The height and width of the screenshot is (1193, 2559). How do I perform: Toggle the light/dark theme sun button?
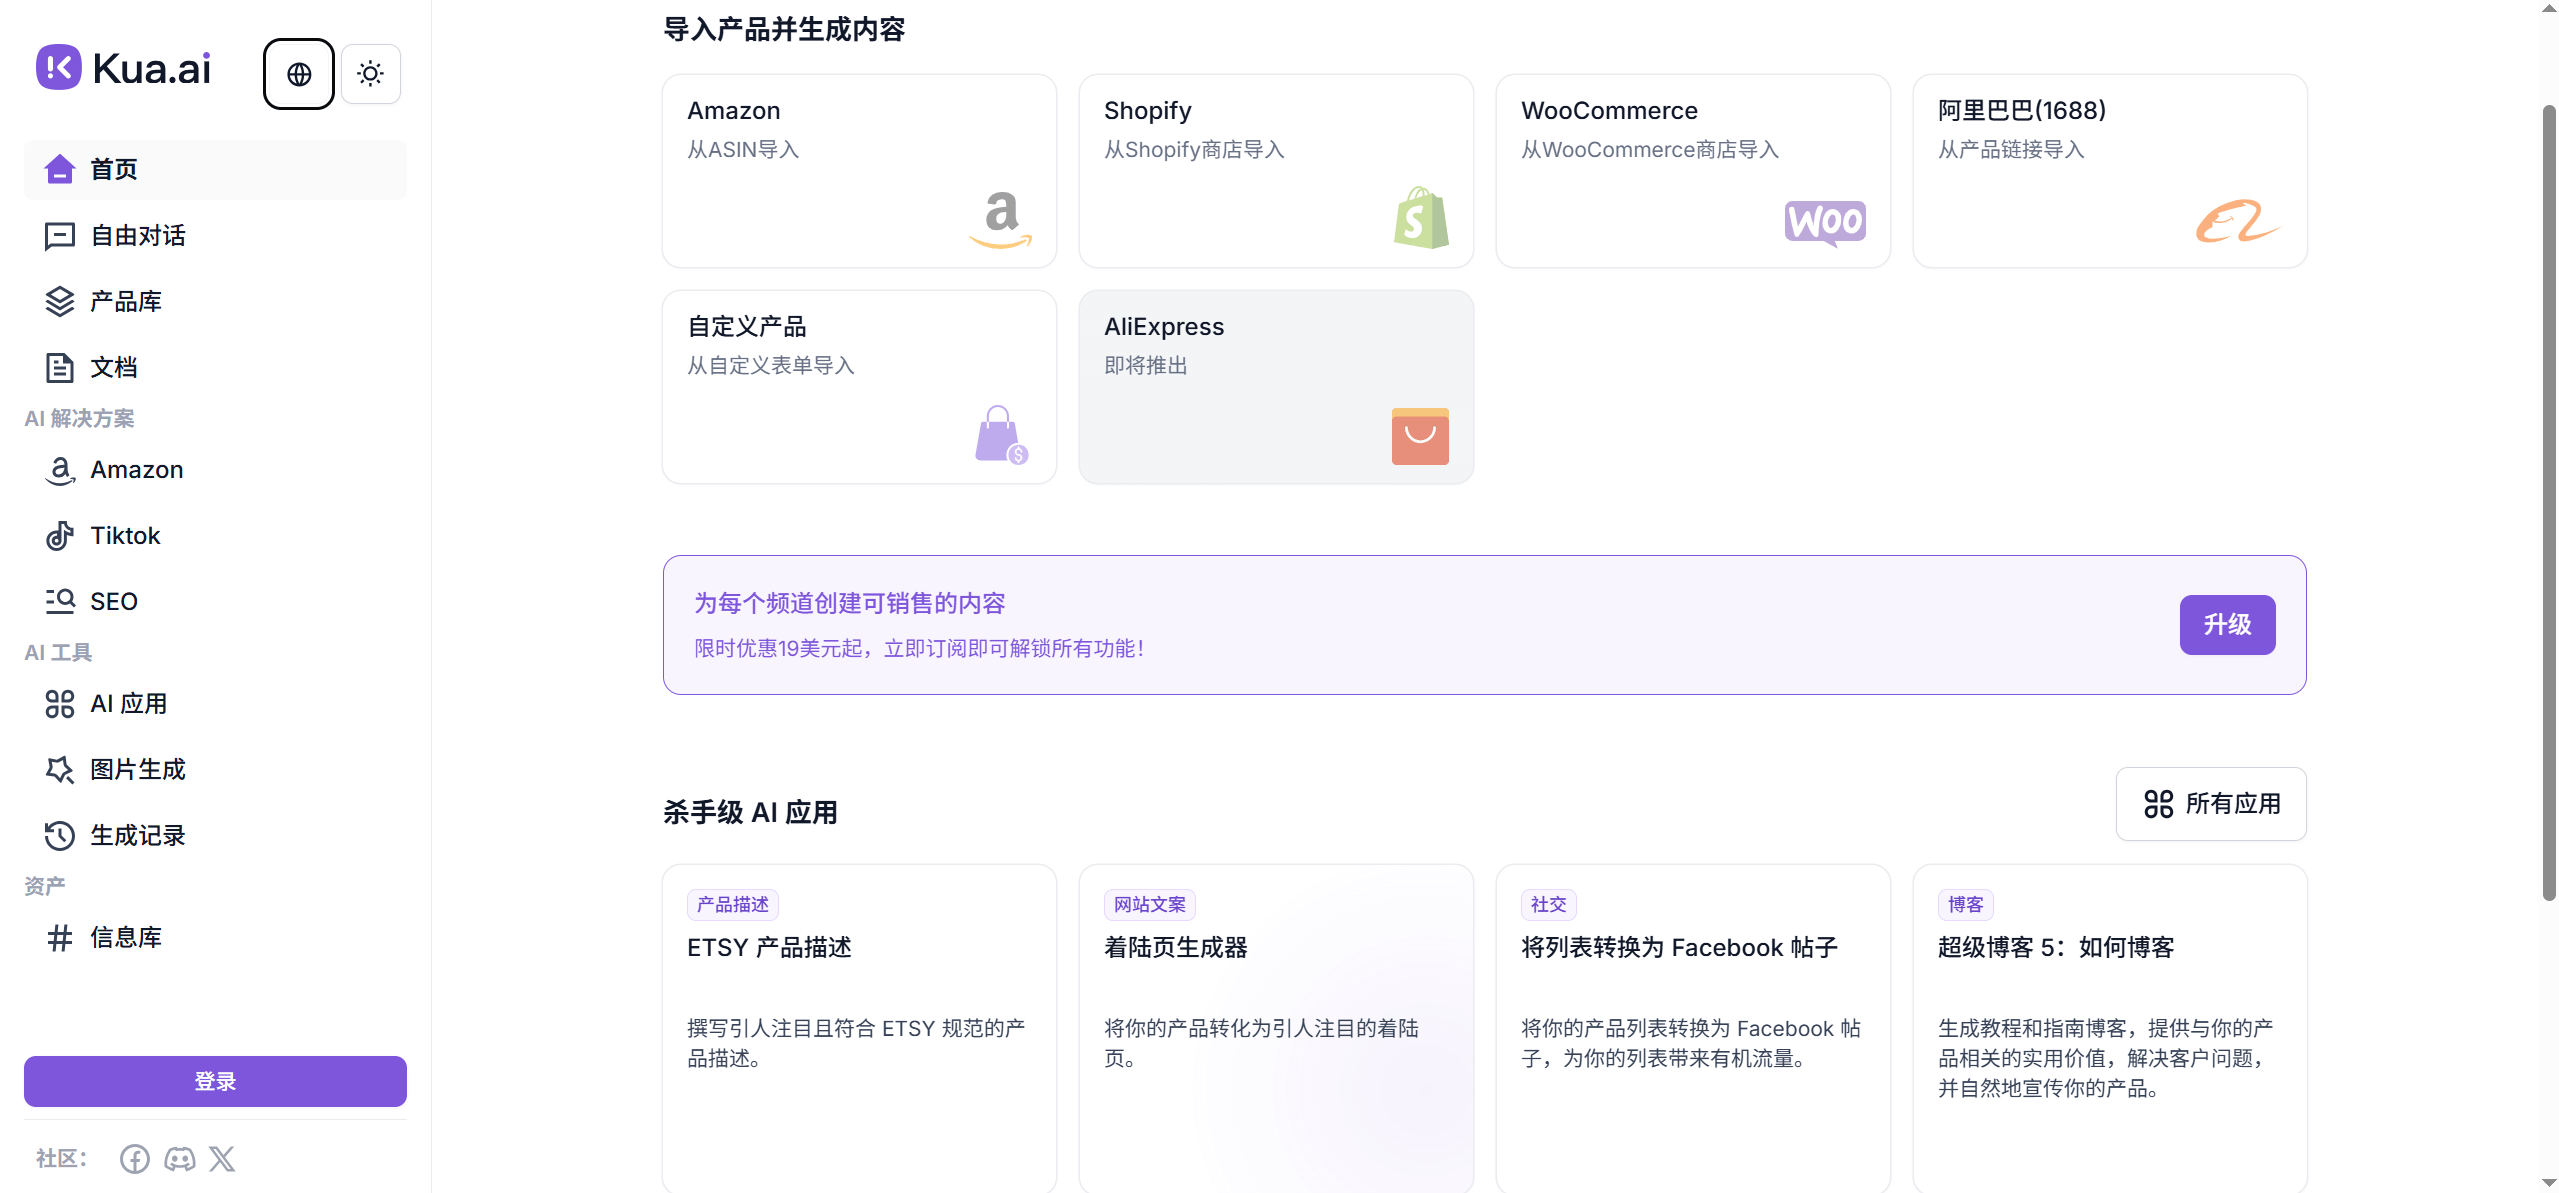371,74
